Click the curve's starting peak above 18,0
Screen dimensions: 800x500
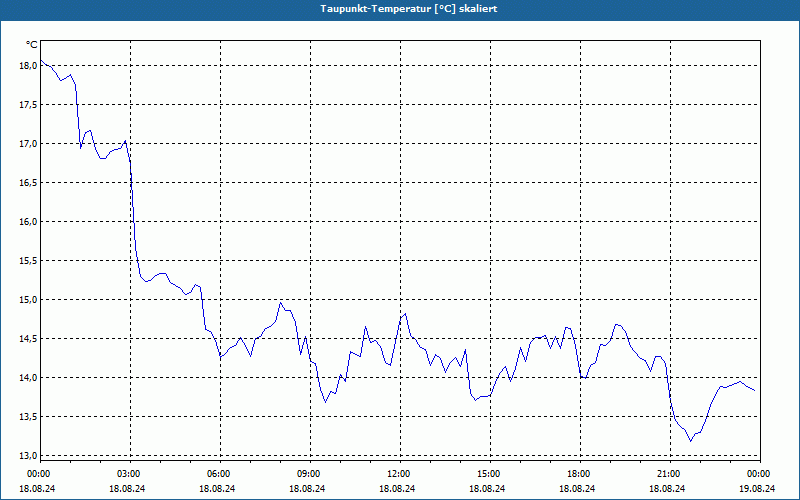[41, 60]
